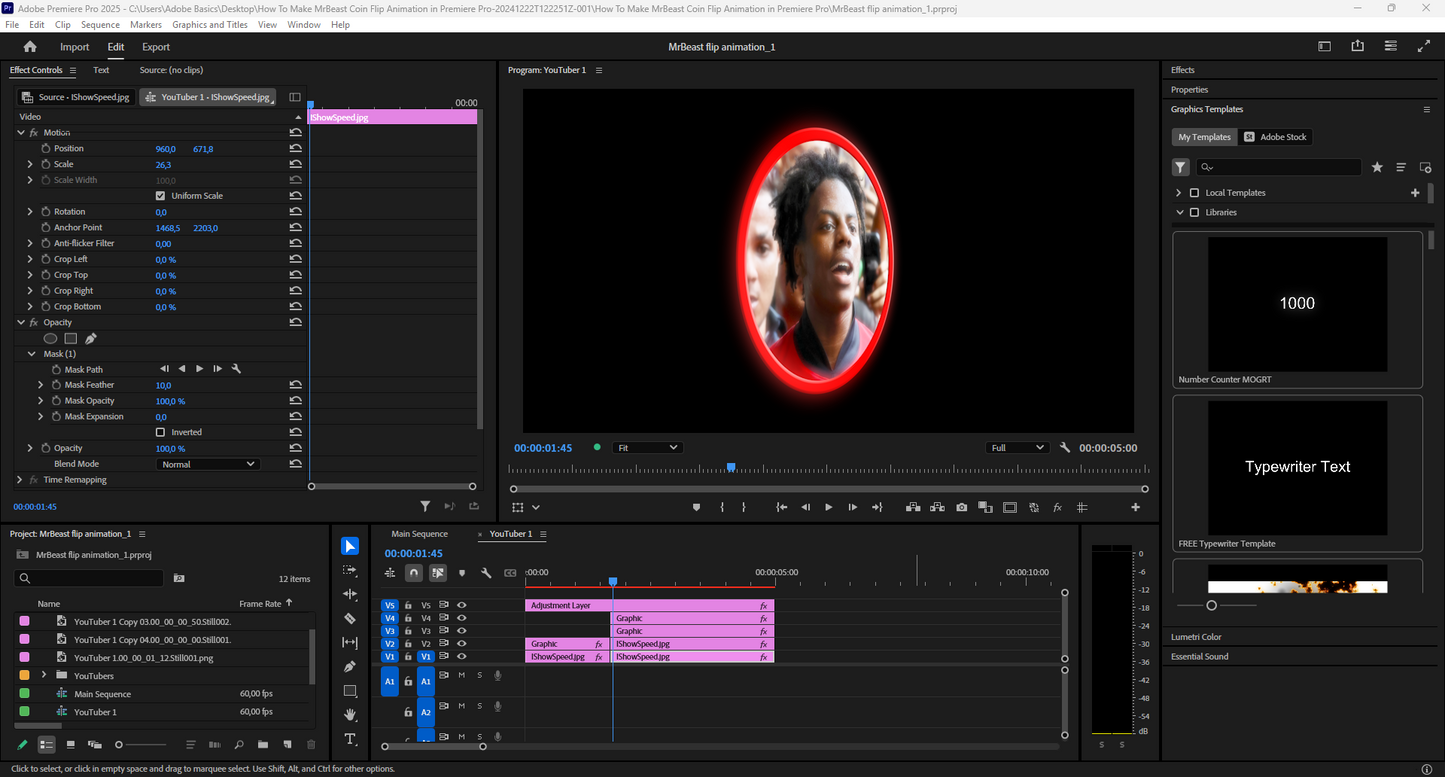Switch to the Main Sequence tab
The width and height of the screenshot is (1445, 777).
pyautogui.click(x=419, y=534)
